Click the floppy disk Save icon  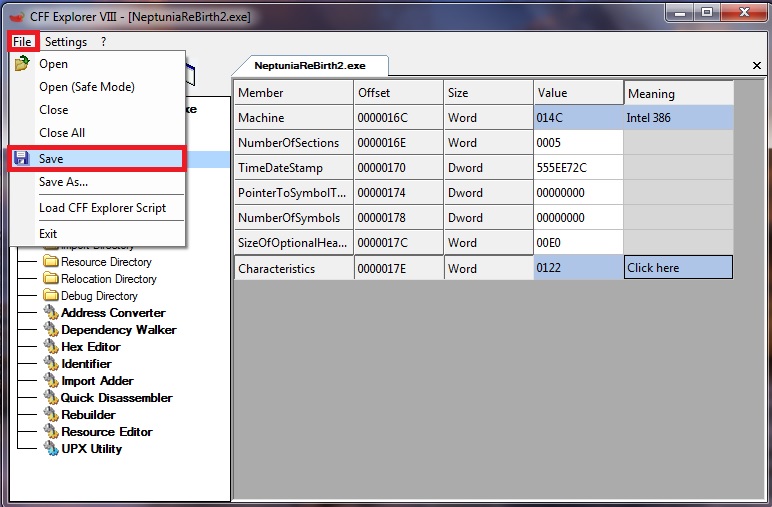(21, 158)
